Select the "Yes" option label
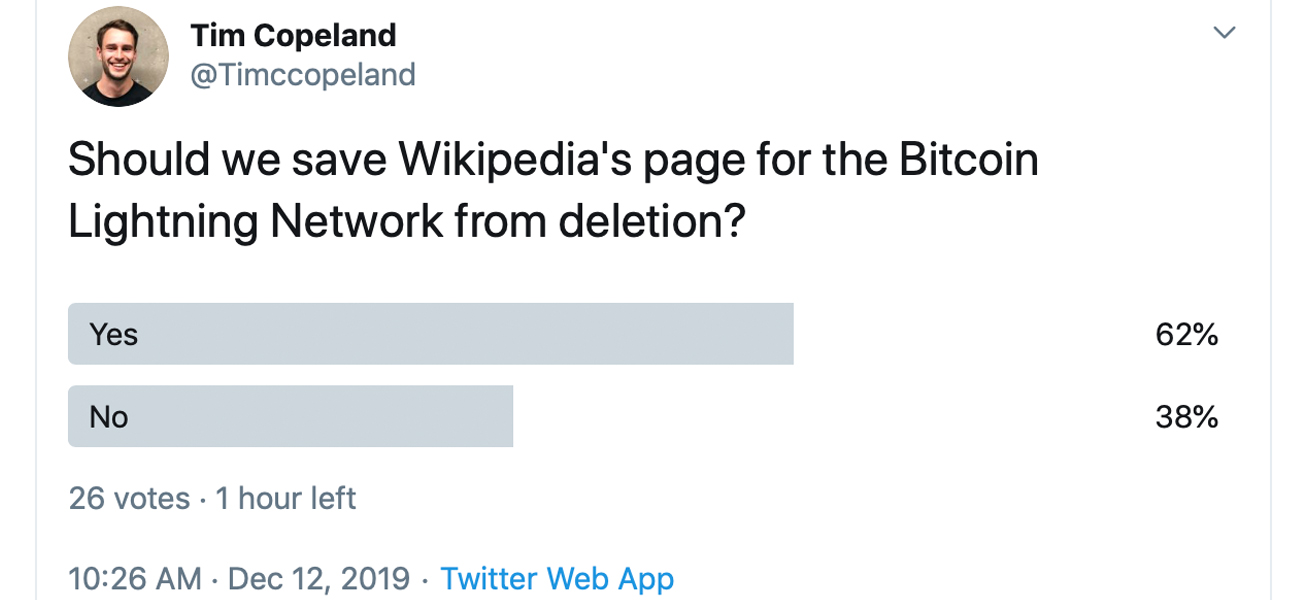 [114, 334]
